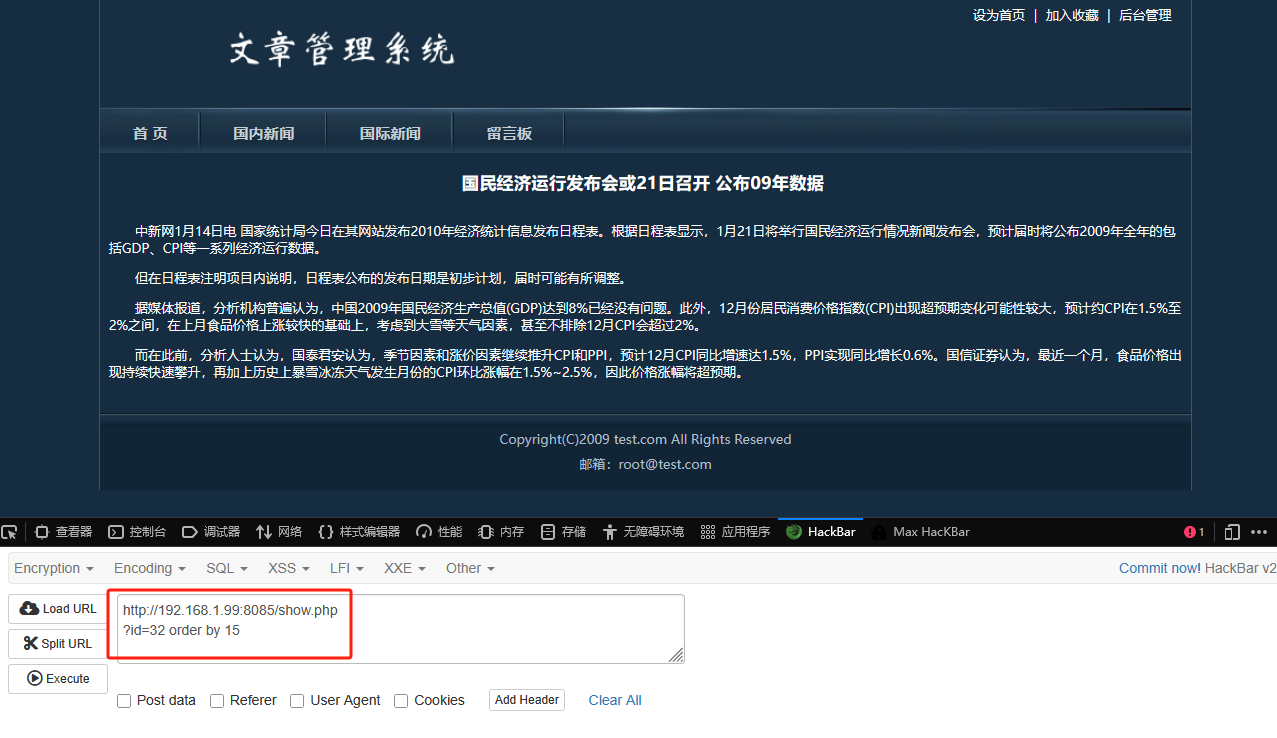The height and width of the screenshot is (738, 1277).
Task: Click the paragraph starting 而在此前
Action: (x=645, y=363)
